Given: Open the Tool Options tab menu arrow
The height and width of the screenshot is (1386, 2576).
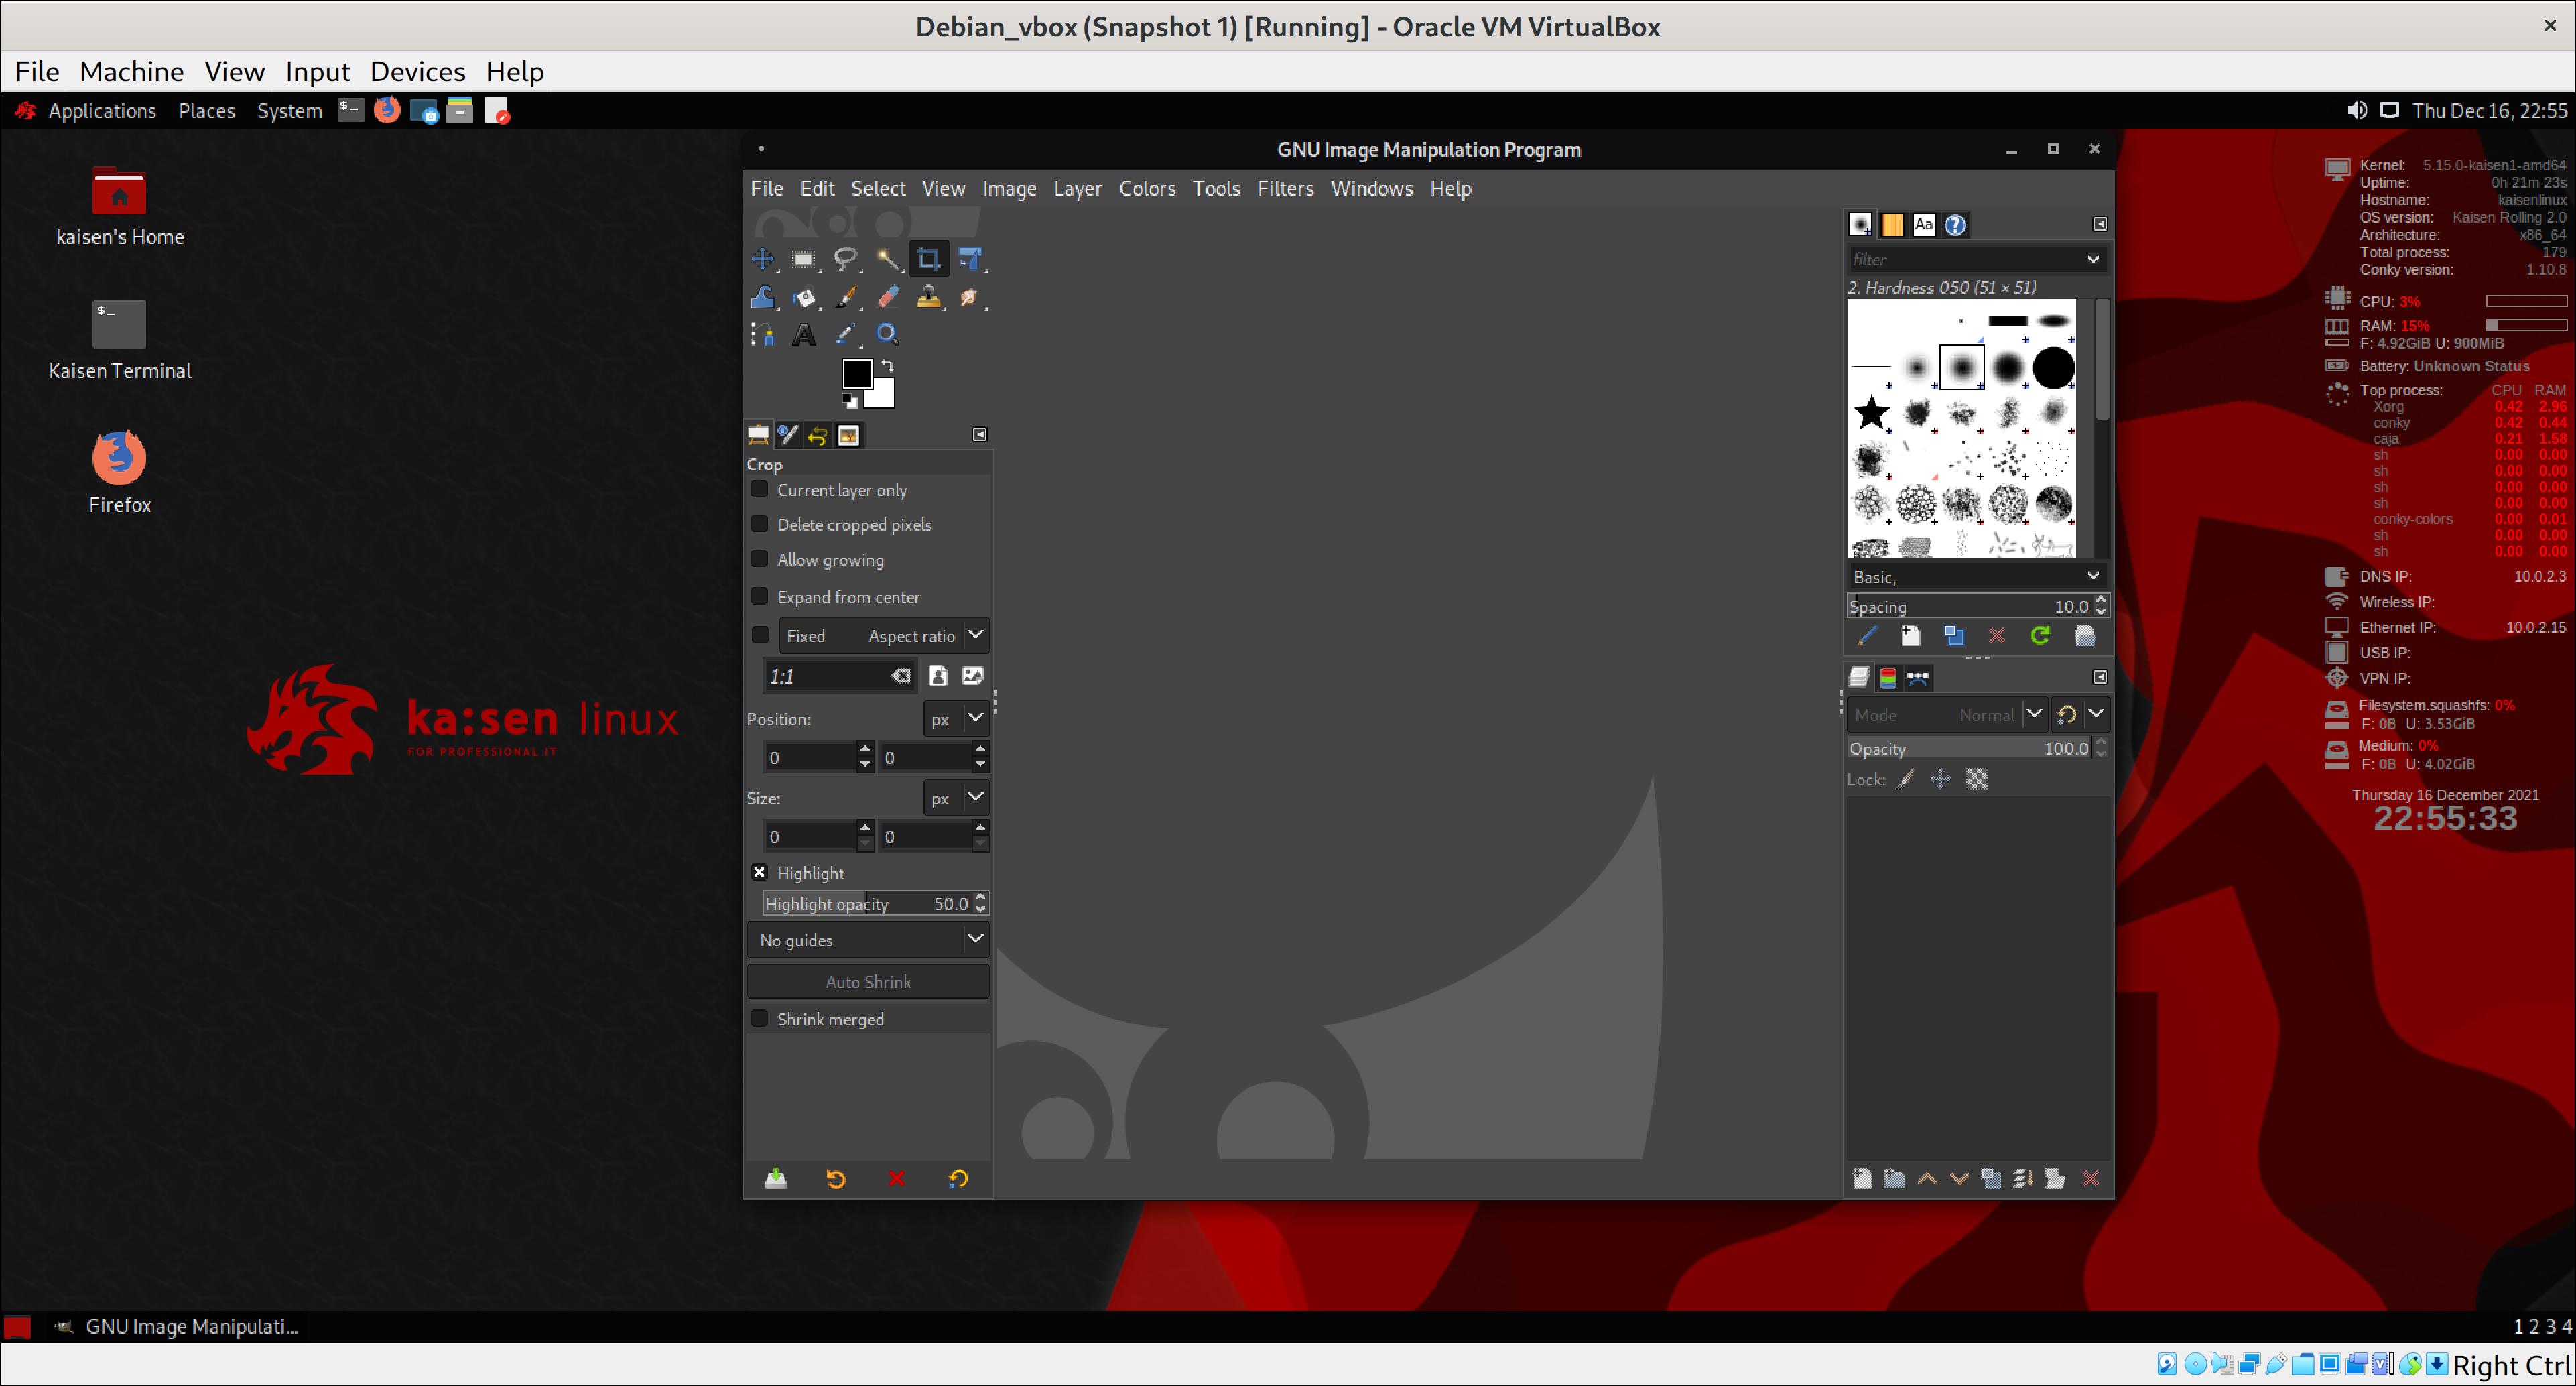Looking at the screenshot, I should pos(980,434).
